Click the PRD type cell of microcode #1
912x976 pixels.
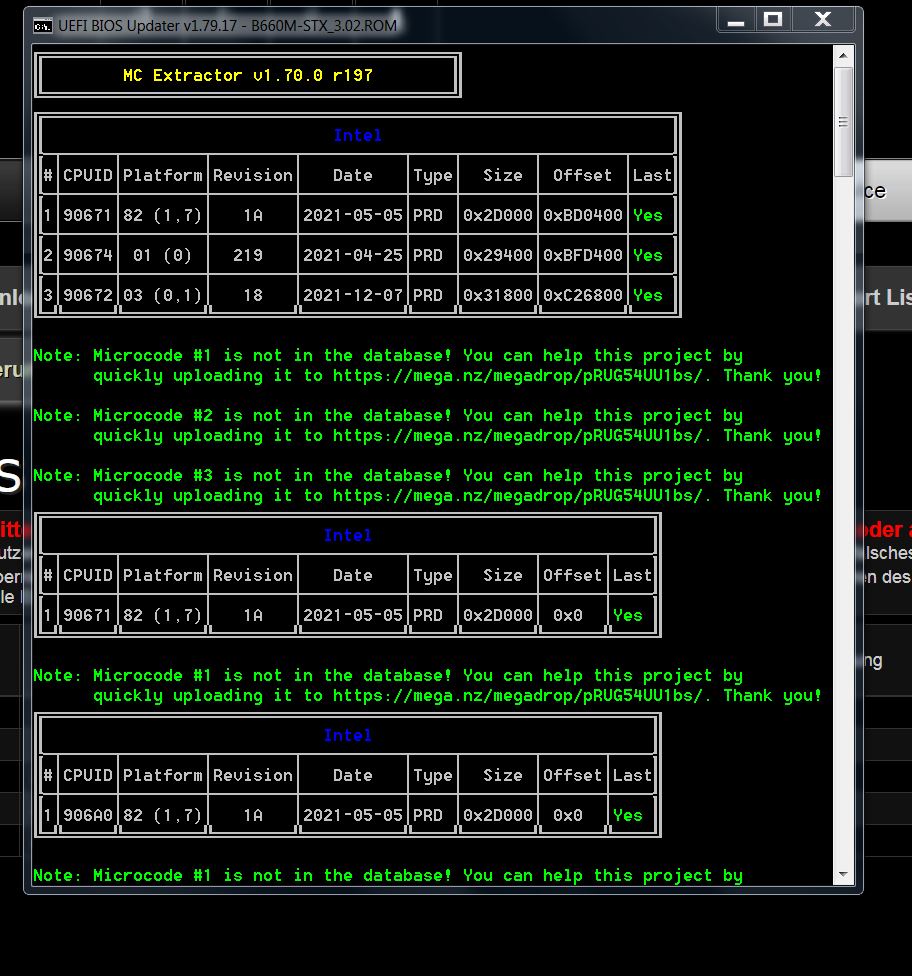pos(432,214)
